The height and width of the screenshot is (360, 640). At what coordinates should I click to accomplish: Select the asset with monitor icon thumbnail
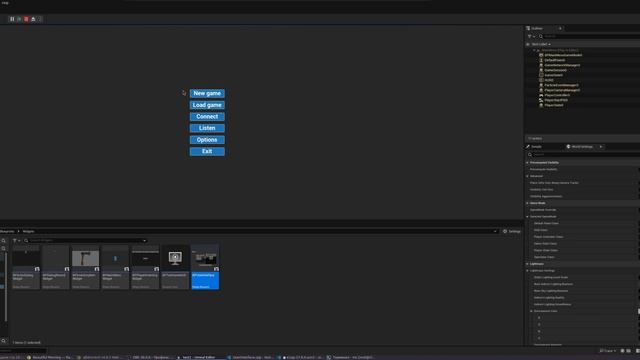pyautogui.click(x=175, y=267)
